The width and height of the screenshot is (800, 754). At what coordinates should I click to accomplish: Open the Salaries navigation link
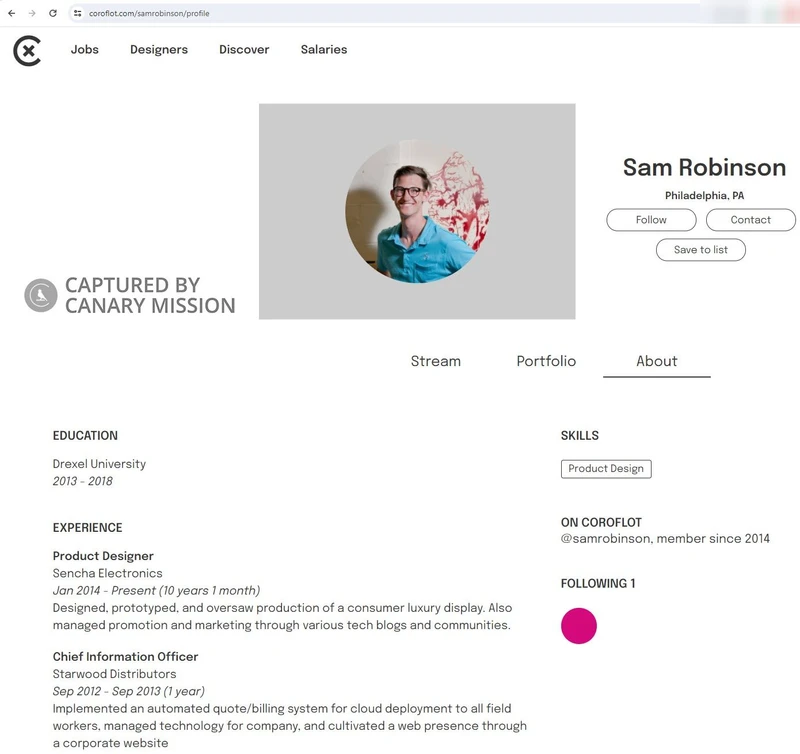coord(324,49)
